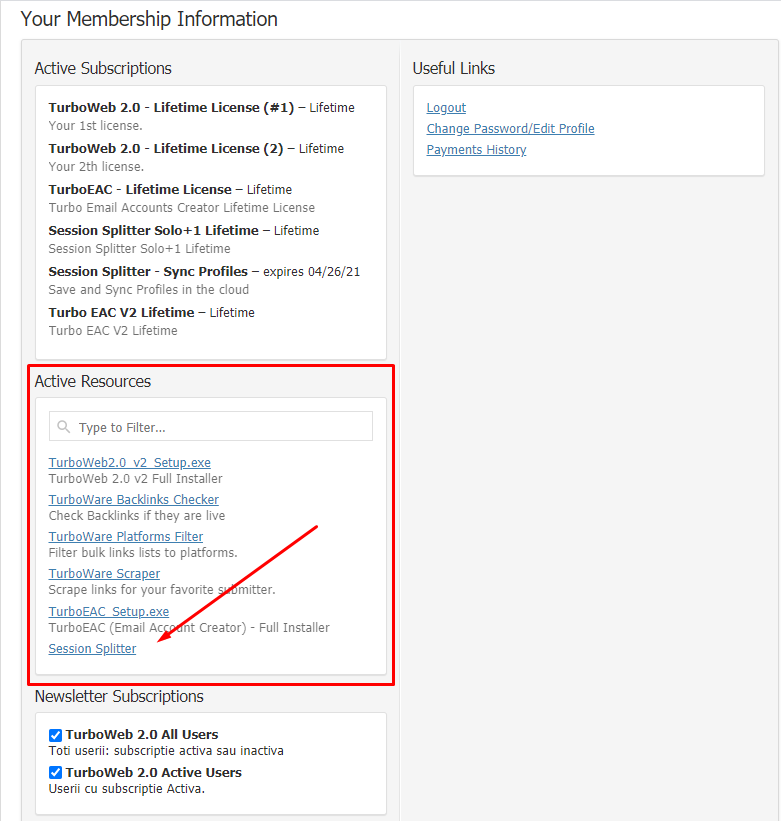Viewport: 781px width, 821px height.
Task: Click the Logout link
Action: pyautogui.click(x=446, y=108)
